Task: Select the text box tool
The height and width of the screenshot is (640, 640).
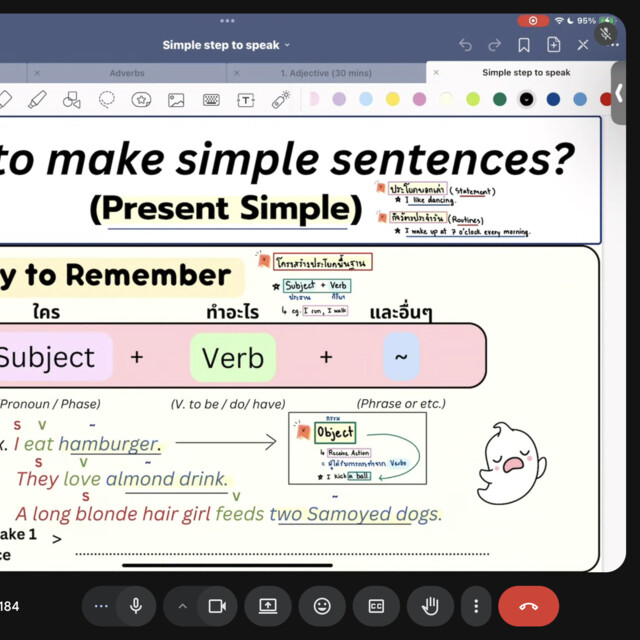Action: (246, 99)
